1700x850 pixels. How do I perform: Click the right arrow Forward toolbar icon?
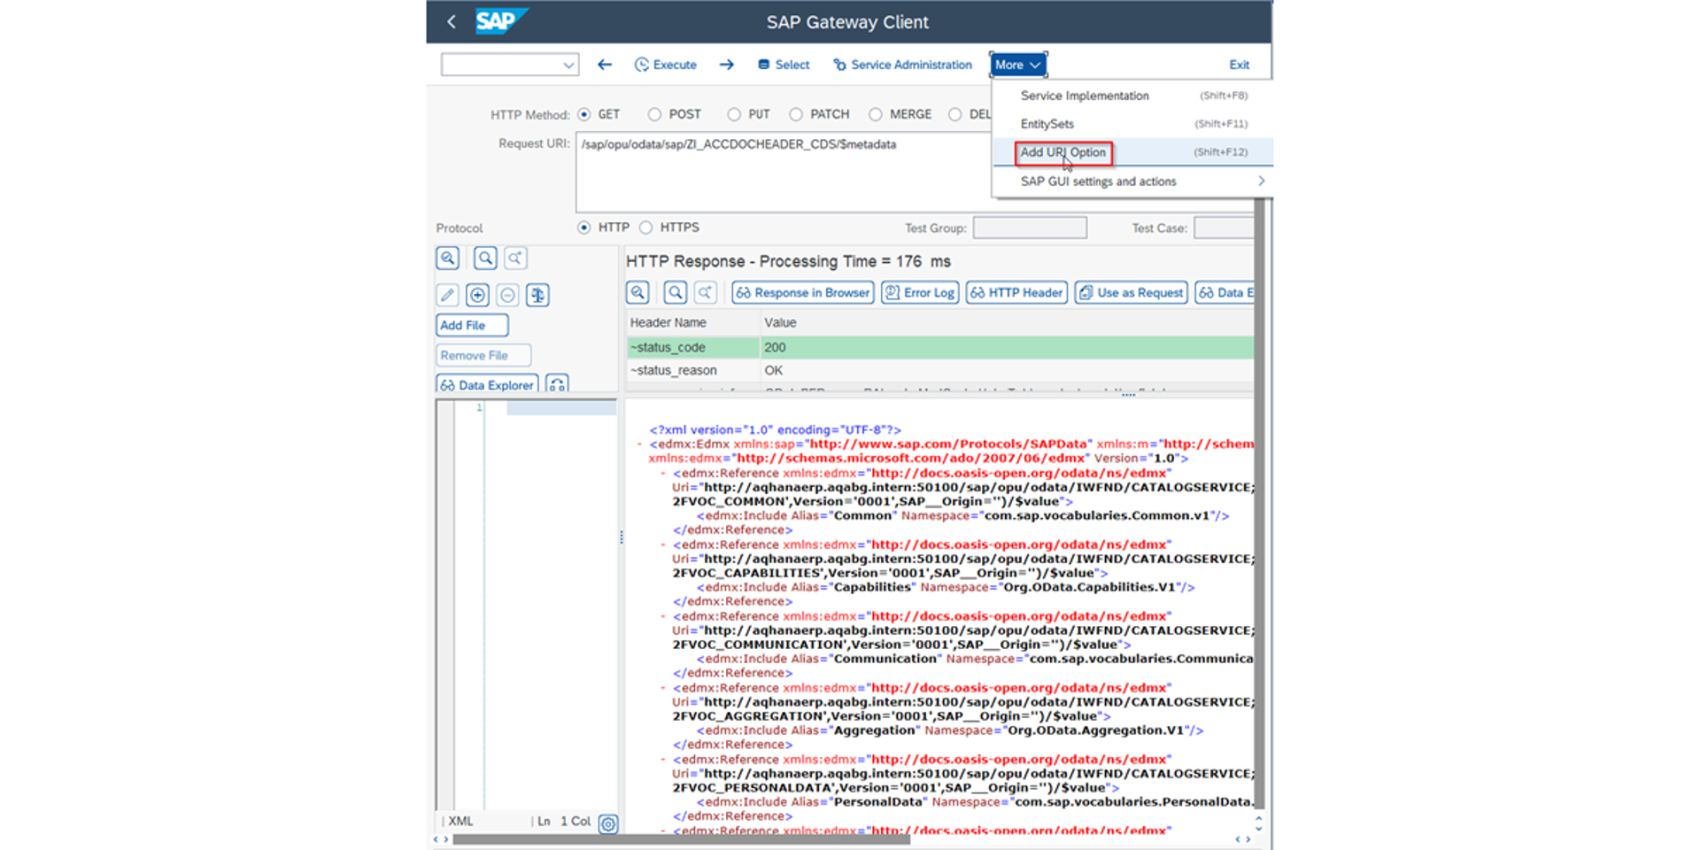[x=727, y=65]
